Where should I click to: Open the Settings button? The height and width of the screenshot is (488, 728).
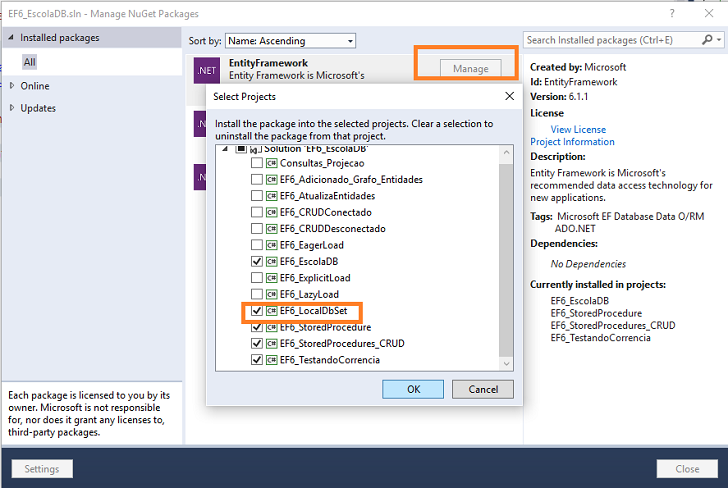tap(42, 469)
